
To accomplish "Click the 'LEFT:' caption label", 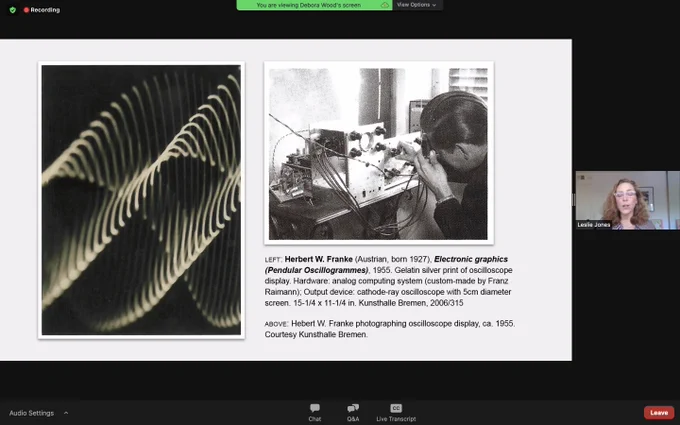I will [273, 260].
